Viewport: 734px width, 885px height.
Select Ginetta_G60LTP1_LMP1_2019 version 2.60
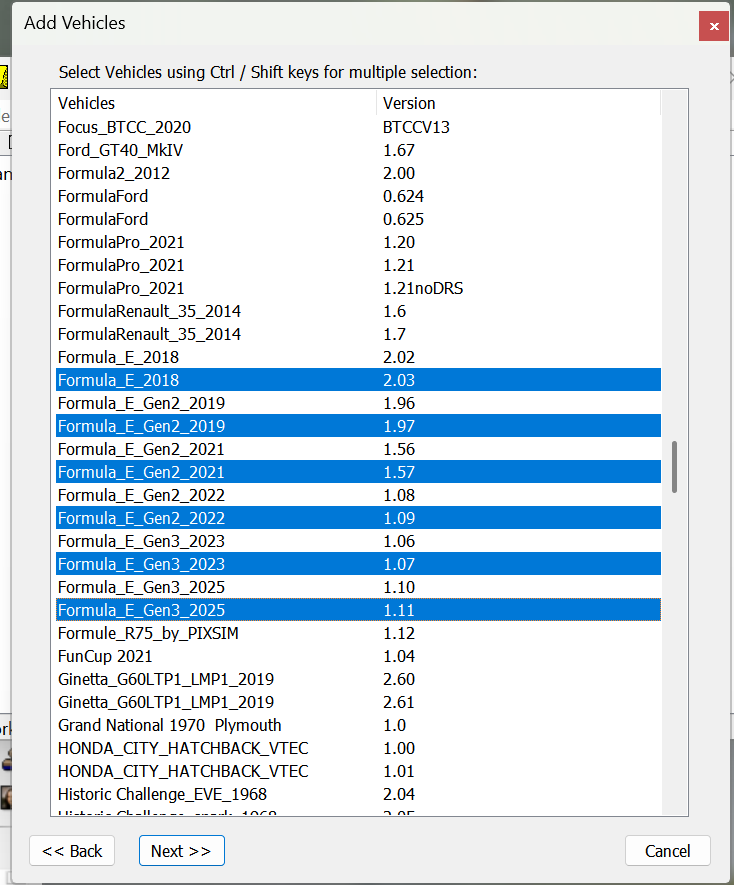coord(359,679)
